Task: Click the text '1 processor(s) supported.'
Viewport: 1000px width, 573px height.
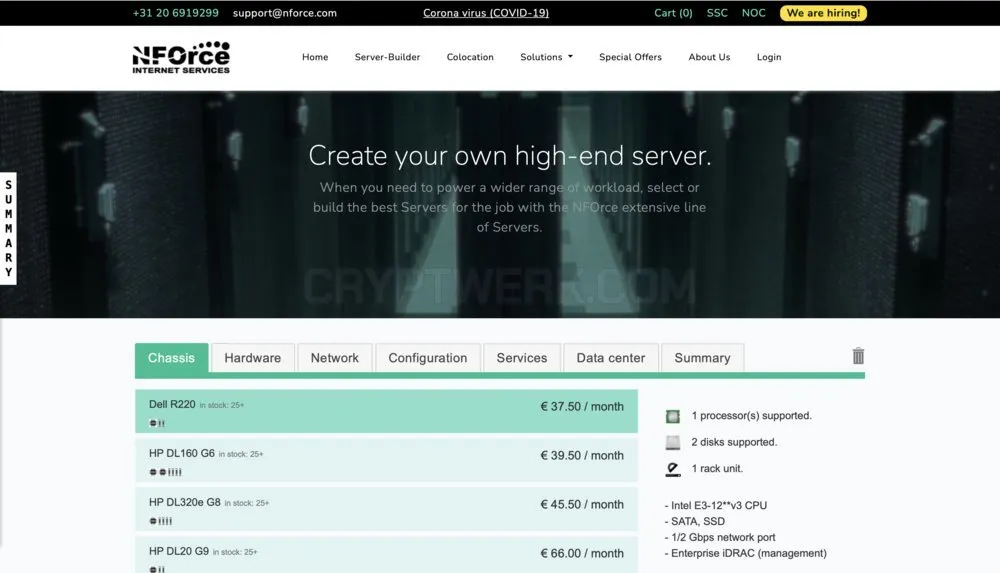Action: 751,415
